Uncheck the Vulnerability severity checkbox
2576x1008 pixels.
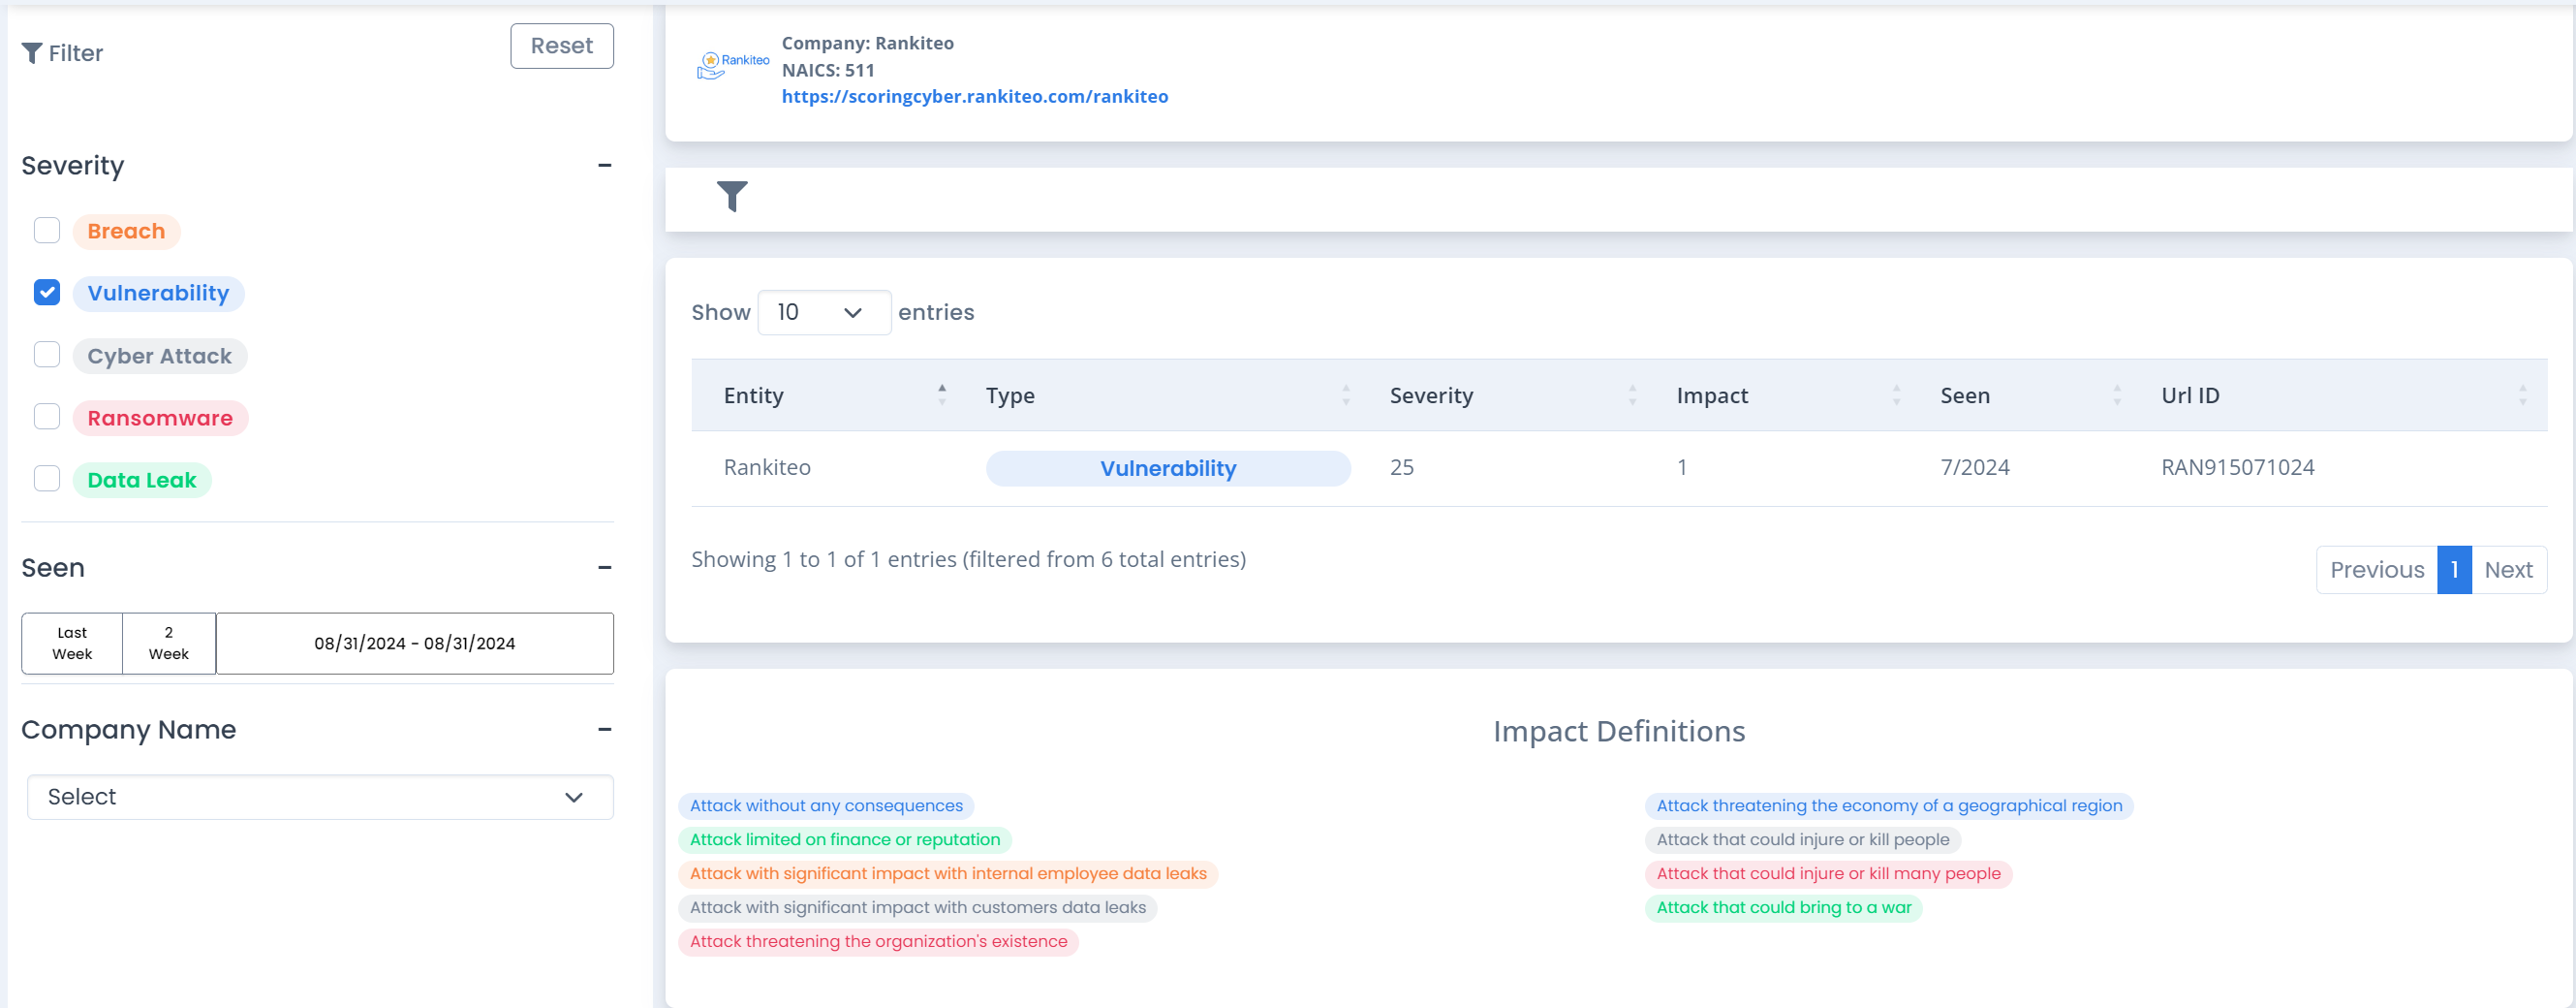(x=47, y=293)
